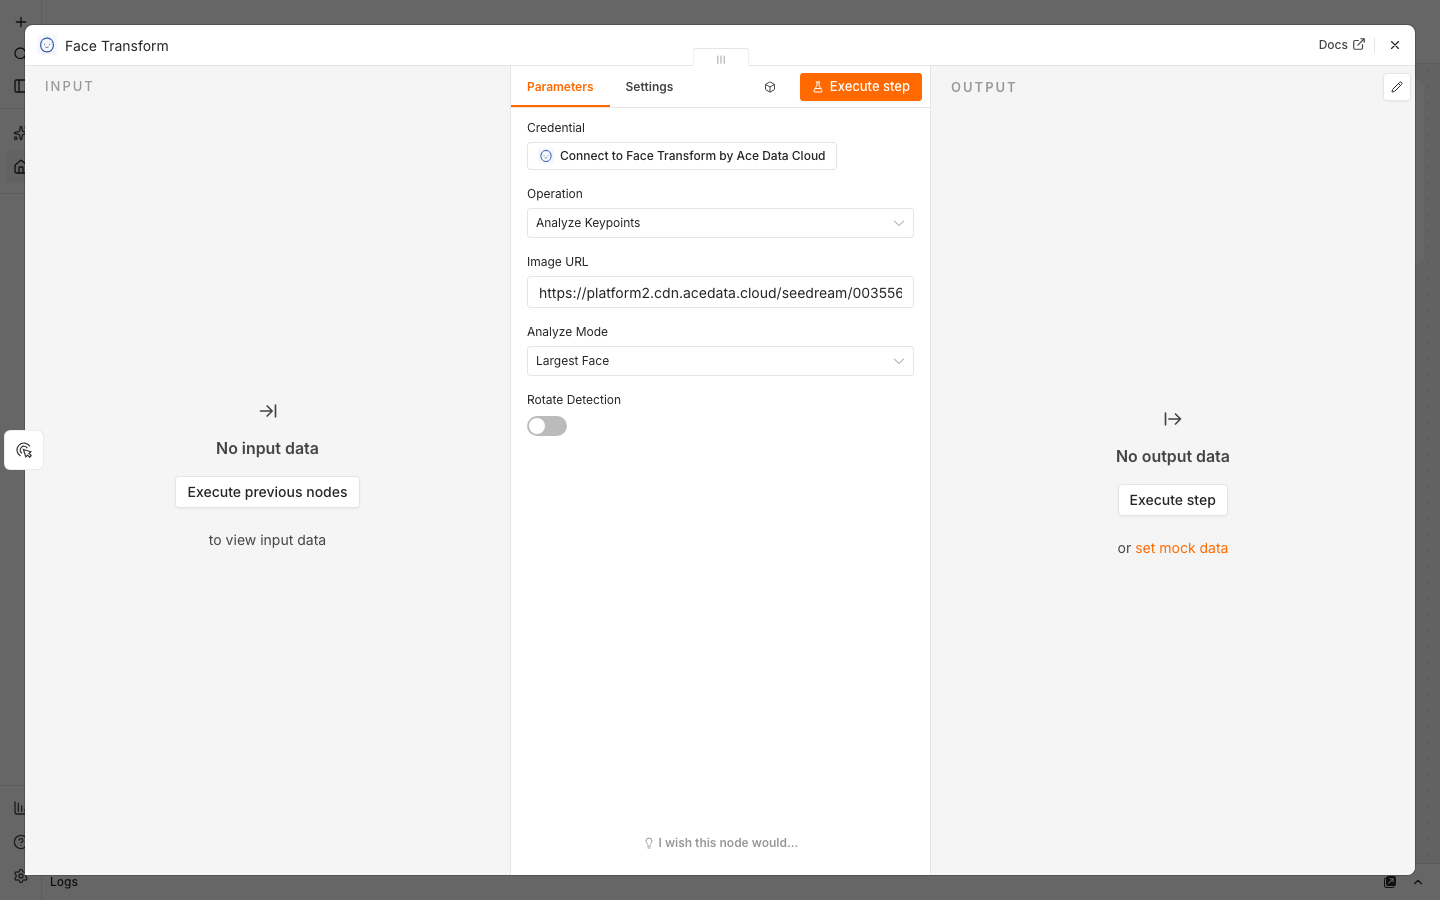Click Execute previous nodes button
1440x900 pixels.
point(267,492)
